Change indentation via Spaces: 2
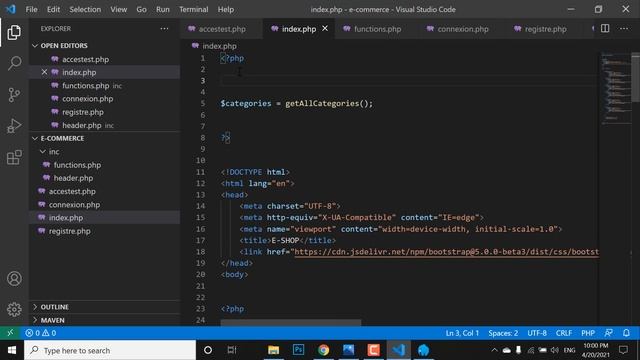 tap(503, 333)
